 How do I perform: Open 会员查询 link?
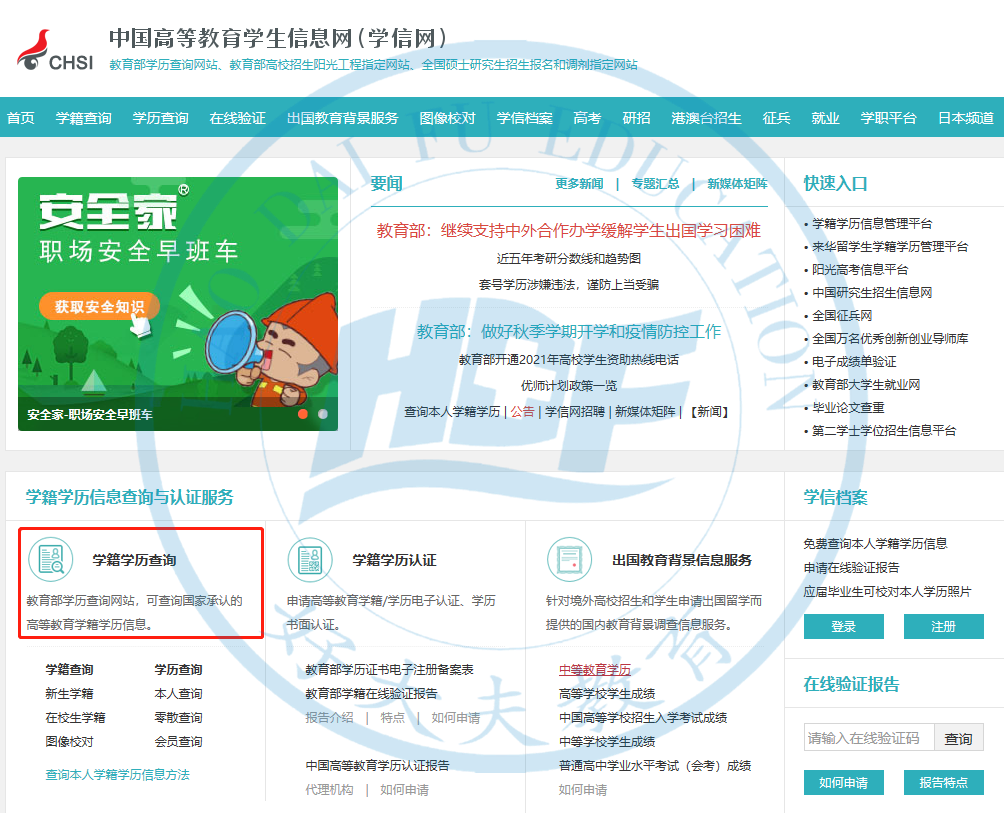click(178, 742)
